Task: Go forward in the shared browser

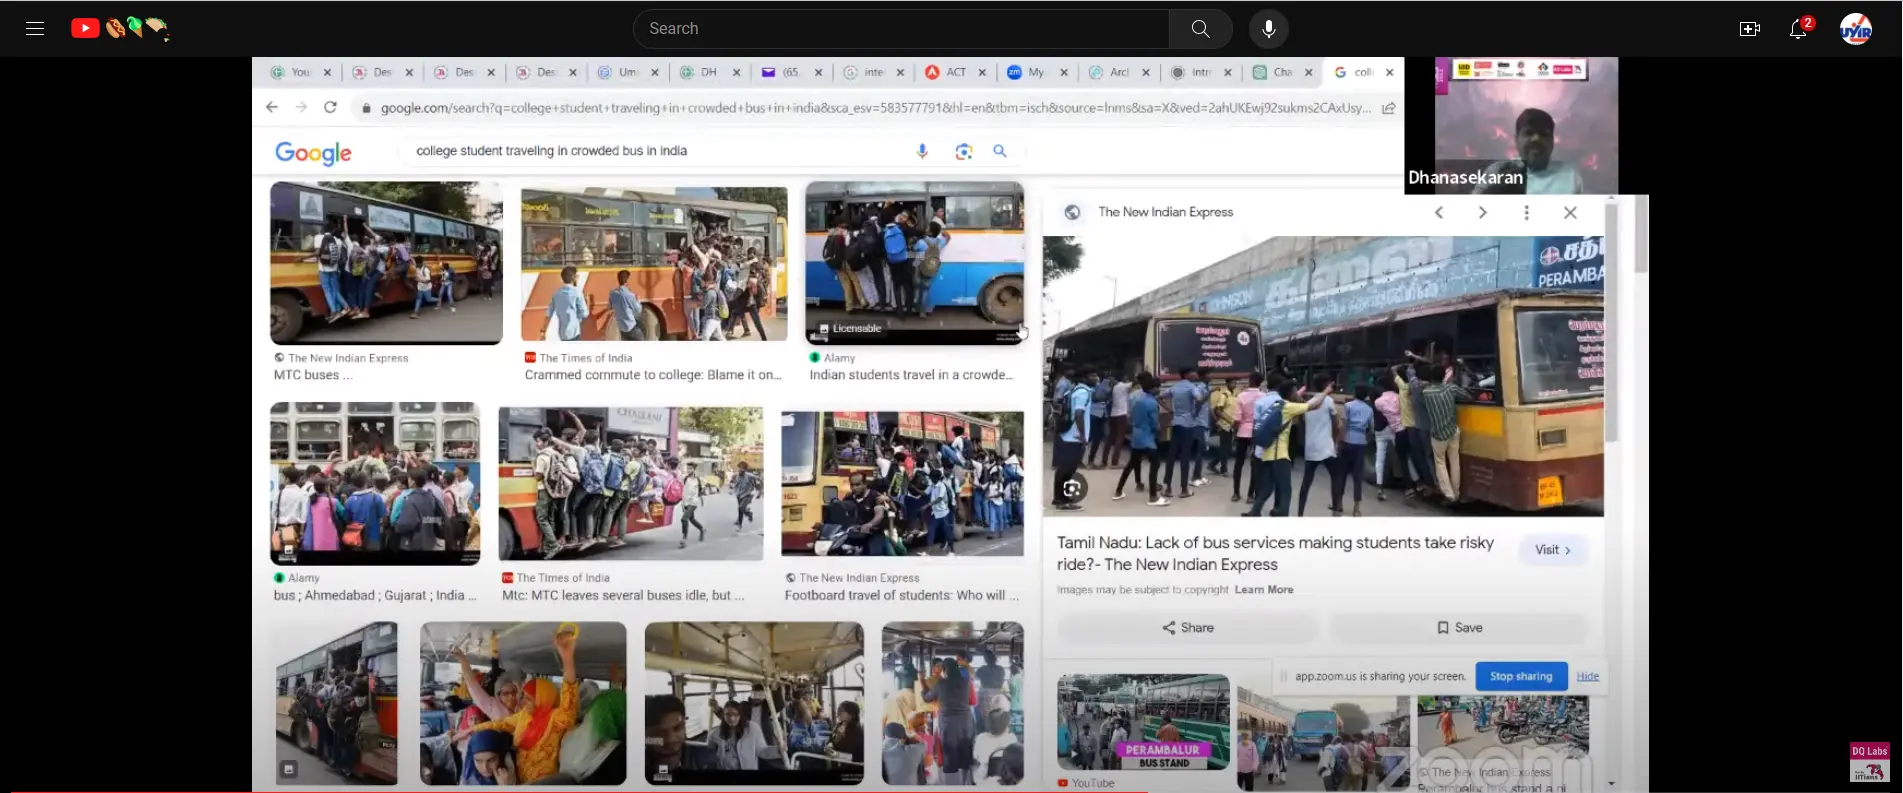Action: [301, 107]
